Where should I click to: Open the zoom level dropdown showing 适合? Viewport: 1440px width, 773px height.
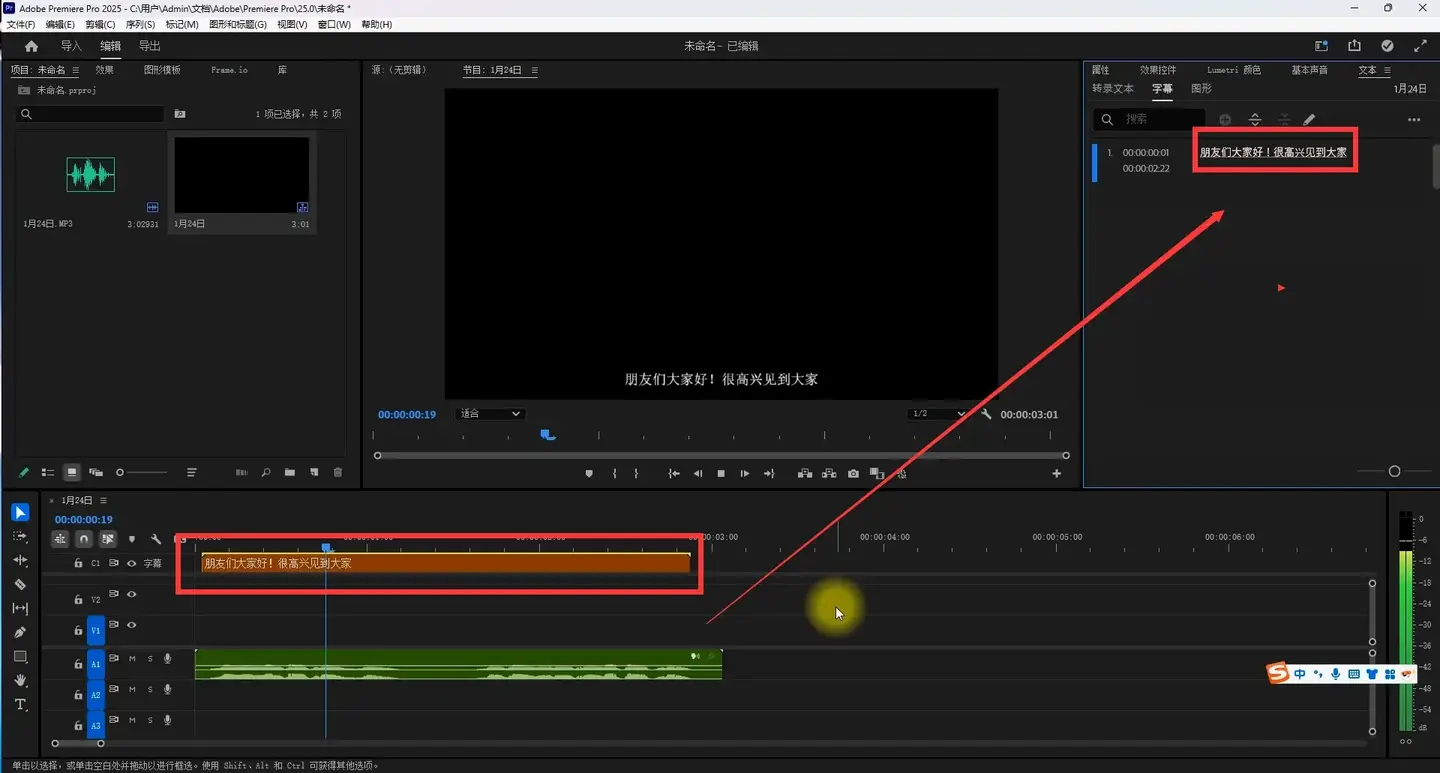(x=489, y=414)
